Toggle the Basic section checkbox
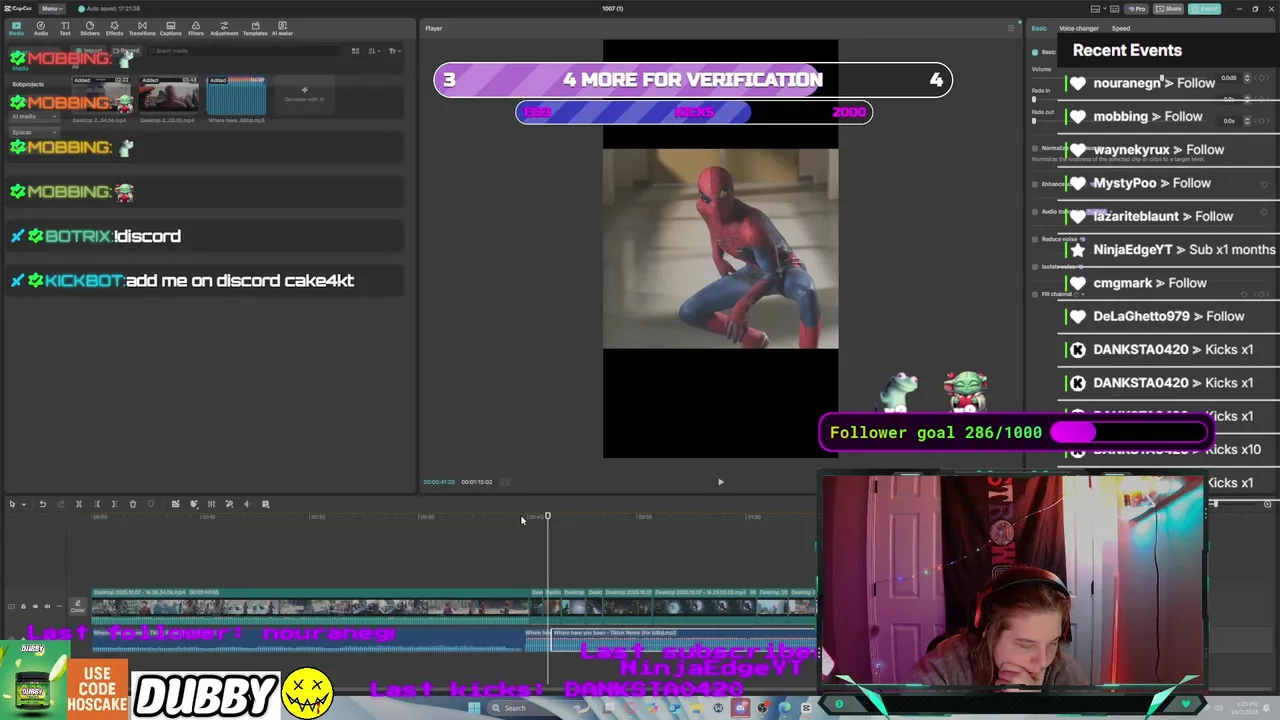The image size is (1280, 720). click(1035, 52)
